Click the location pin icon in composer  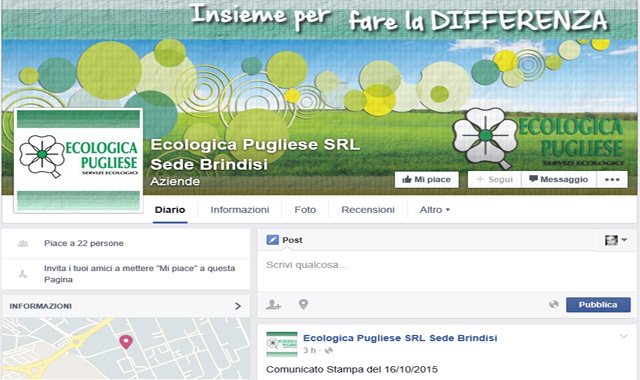[x=303, y=304]
